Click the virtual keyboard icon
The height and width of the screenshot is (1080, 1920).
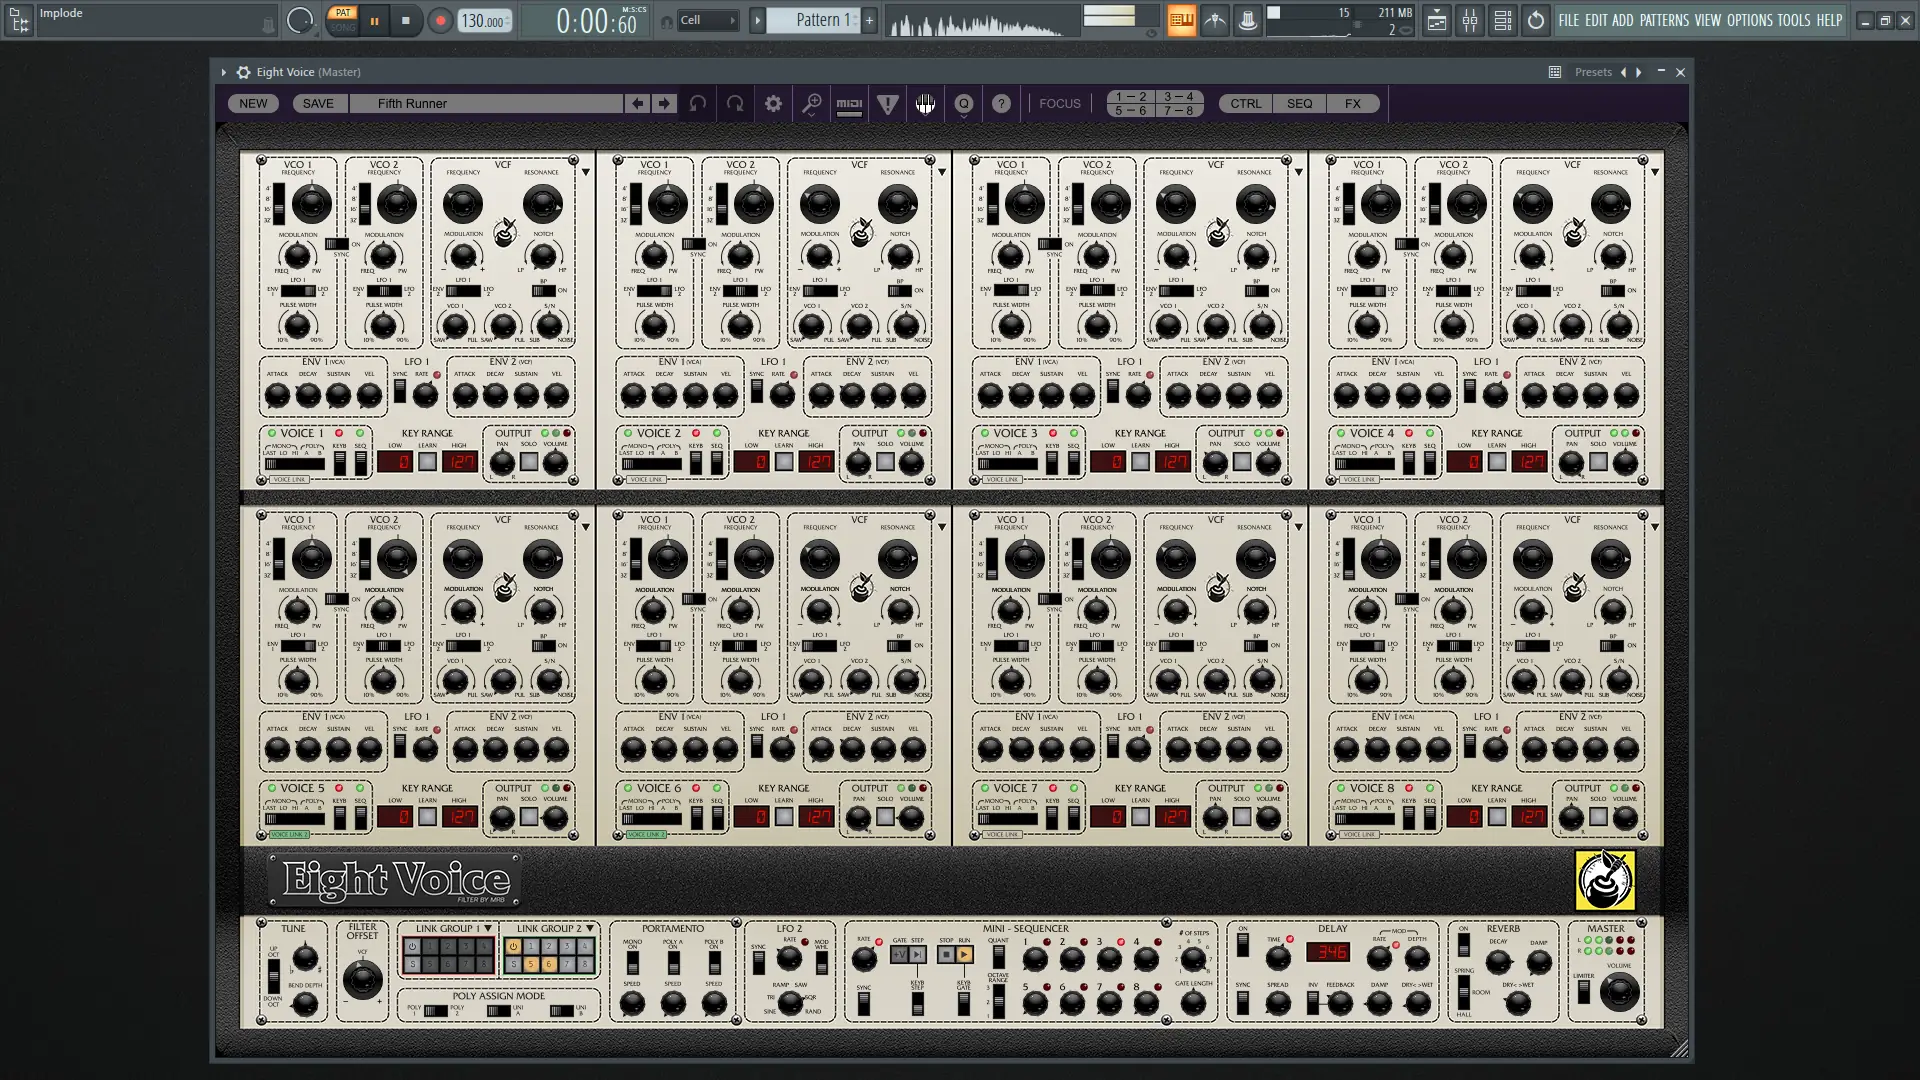pyautogui.click(x=925, y=103)
